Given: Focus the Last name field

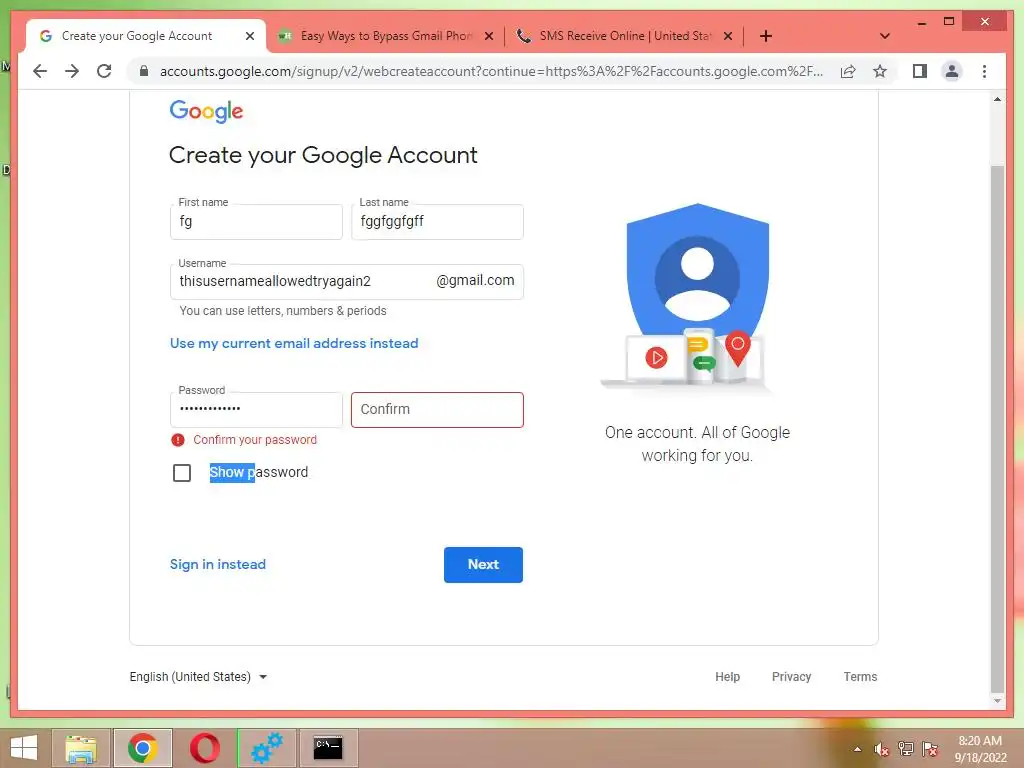Looking at the screenshot, I should [437, 221].
